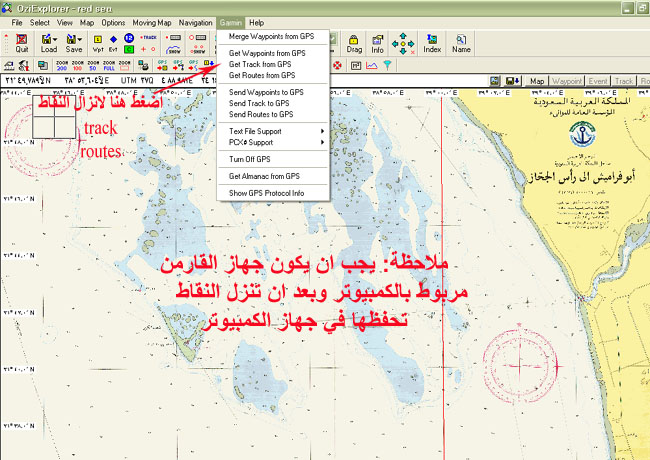Choose Show GPS Protocol Info

tap(273, 193)
